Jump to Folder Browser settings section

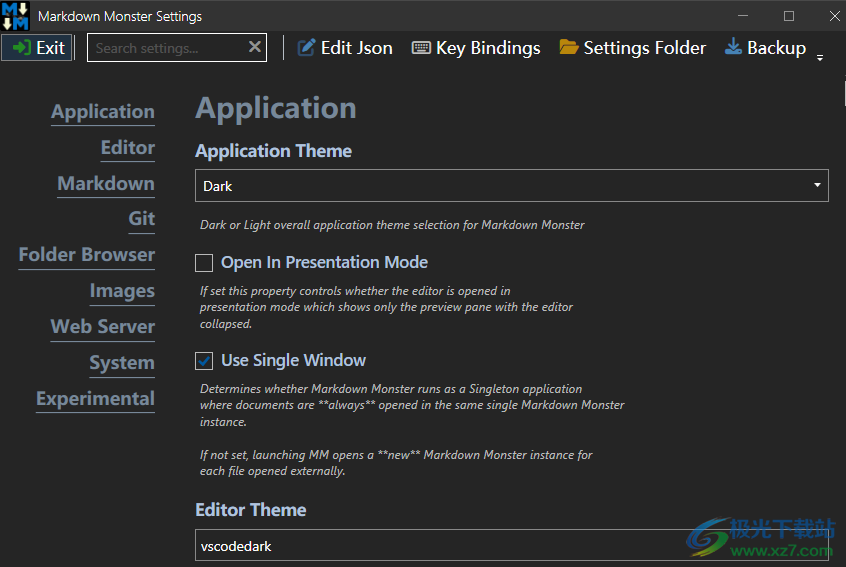point(87,255)
